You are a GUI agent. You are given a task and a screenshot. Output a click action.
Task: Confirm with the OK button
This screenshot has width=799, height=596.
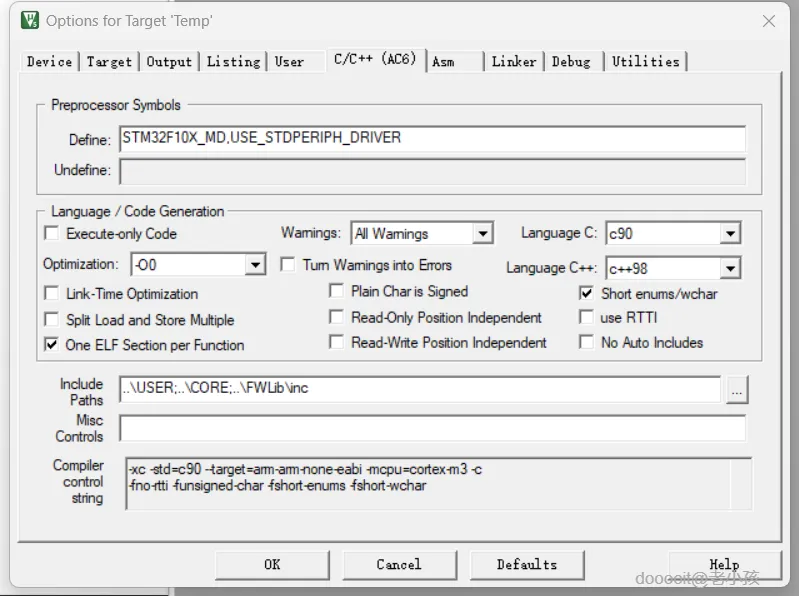(272, 564)
